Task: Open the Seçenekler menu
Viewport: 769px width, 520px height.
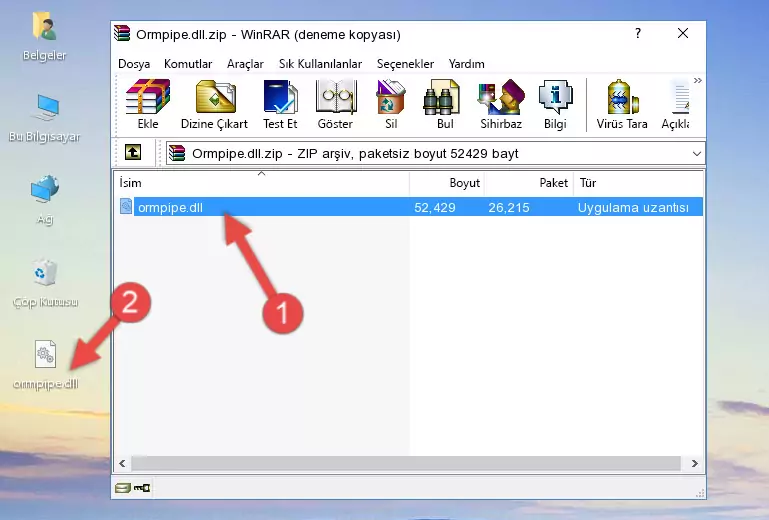Action: click(x=405, y=64)
